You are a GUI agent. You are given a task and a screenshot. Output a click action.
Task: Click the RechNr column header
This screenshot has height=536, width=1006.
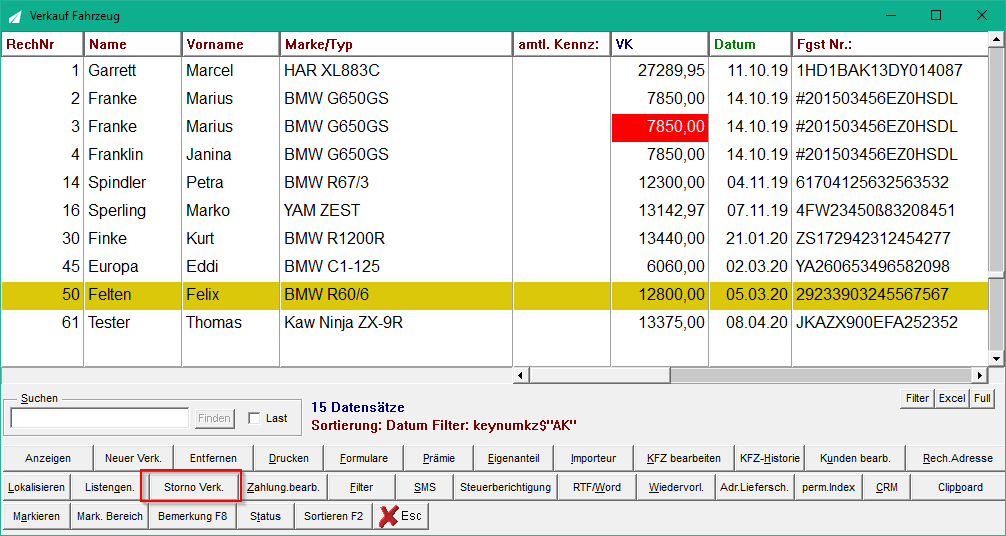[42, 44]
